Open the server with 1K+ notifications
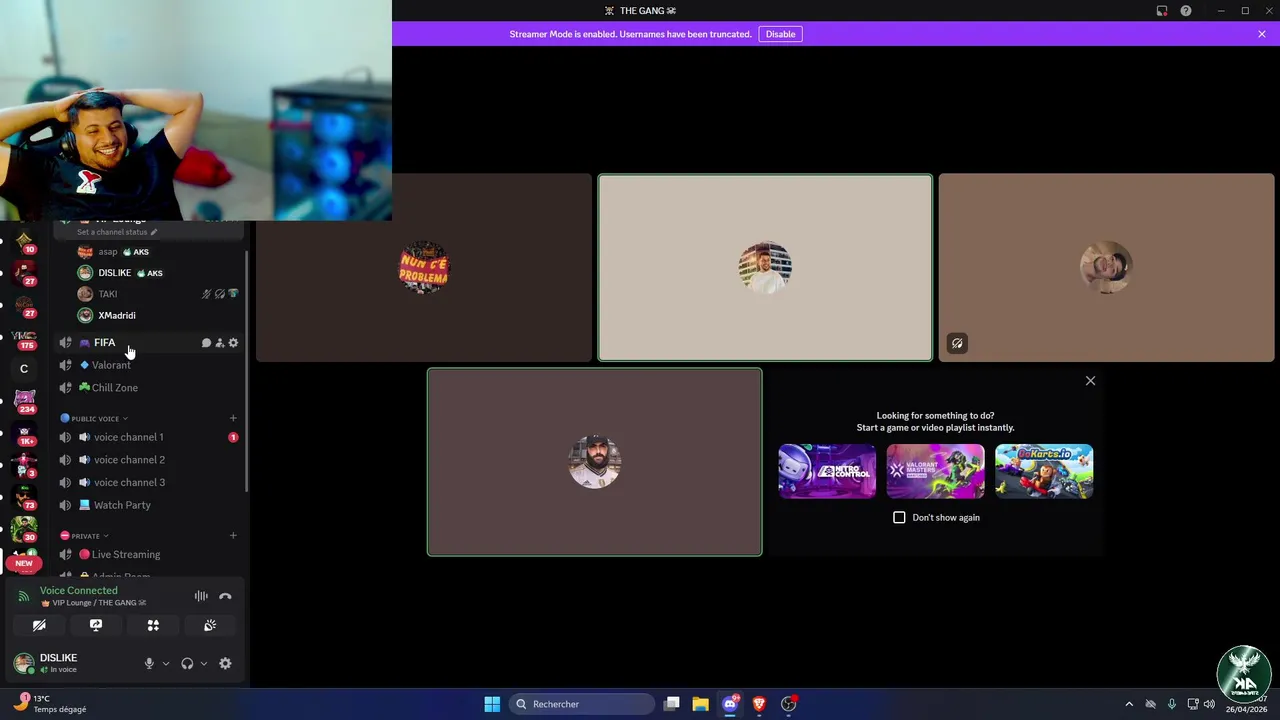 tap(24, 434)
